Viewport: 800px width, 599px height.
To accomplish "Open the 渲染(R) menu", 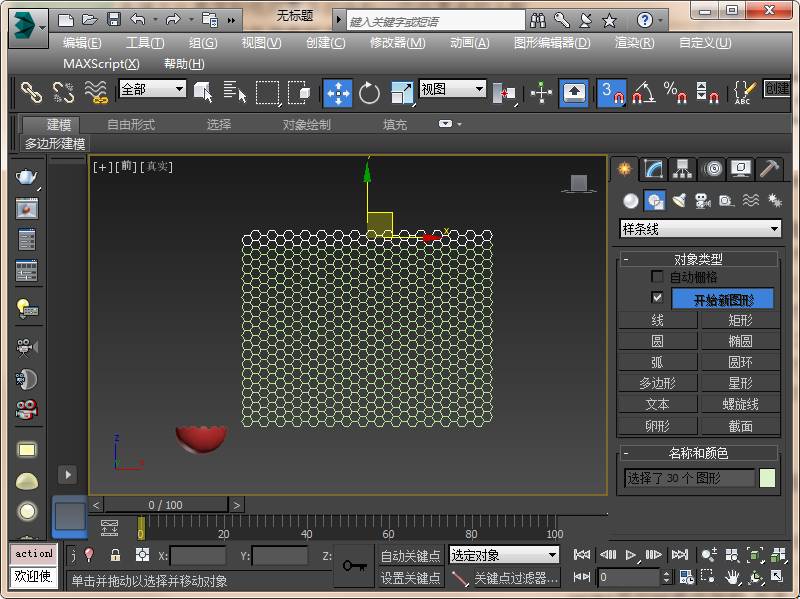I will pos(634,43).
